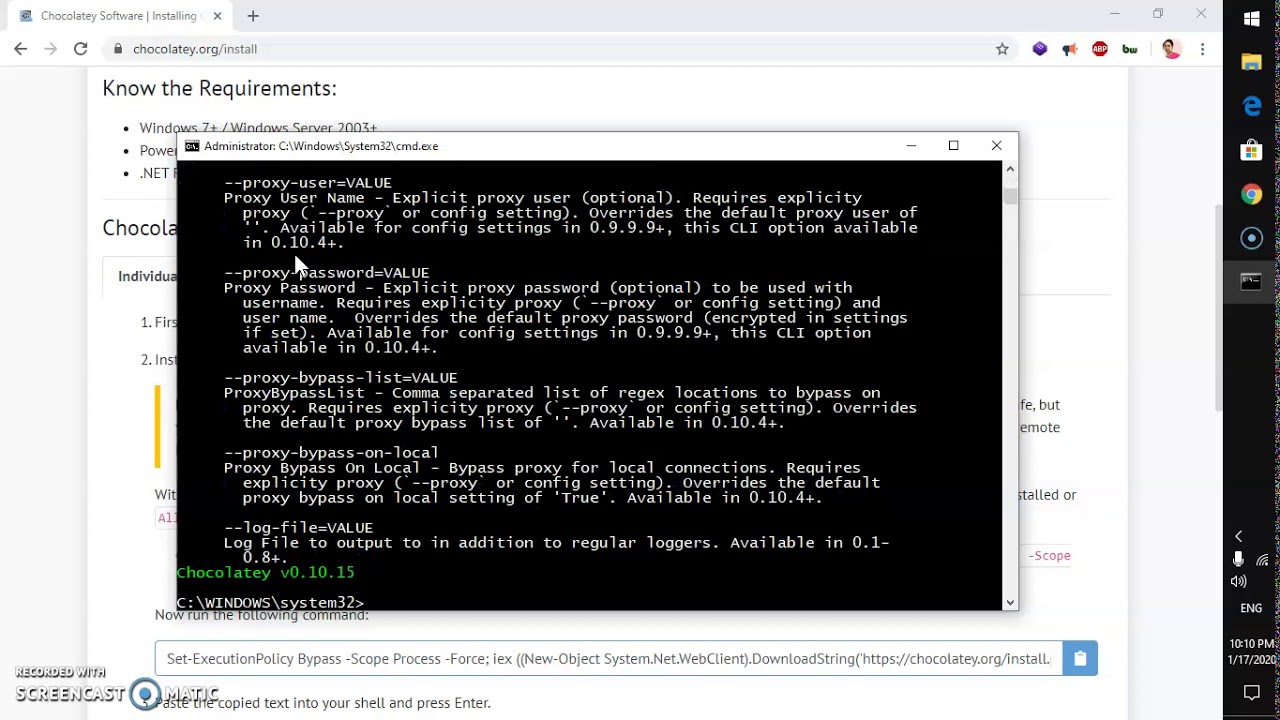Close the Administrator cmd.exe window
The height and width of the screenshot is (720, 1280).
point(997,146)
